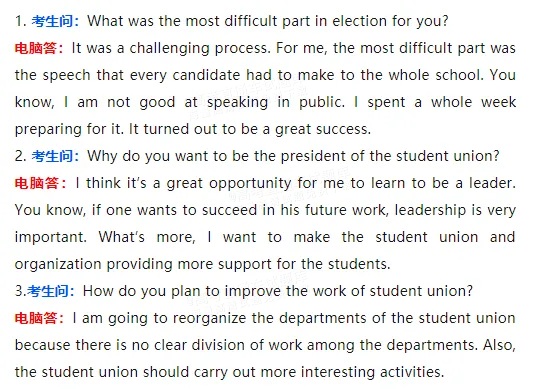
Task: Click the word 'leadership' in second answer
Action: point(430,210)
